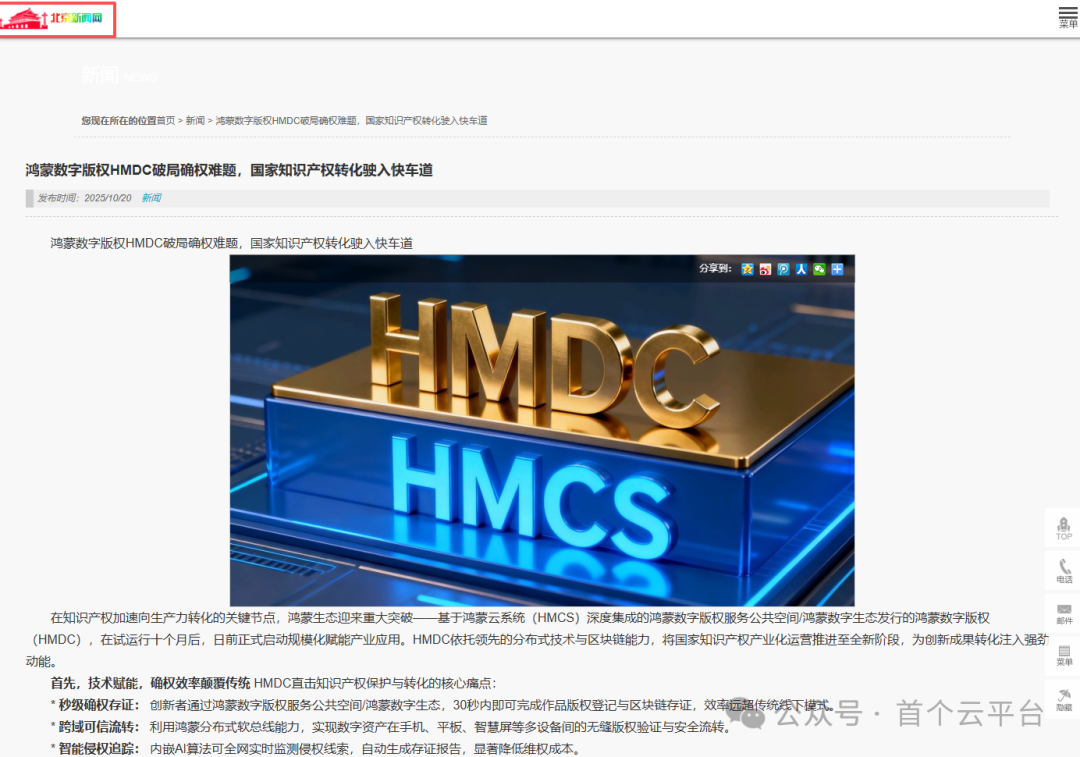Open the top-right hamburger 菜单 menu
The image size is (1080, 757).
tap(1068, 16)
